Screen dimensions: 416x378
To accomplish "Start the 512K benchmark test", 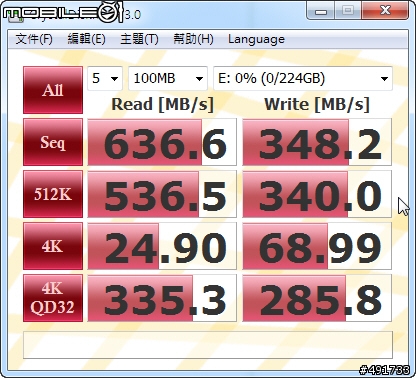I will (x=53, y=194).
